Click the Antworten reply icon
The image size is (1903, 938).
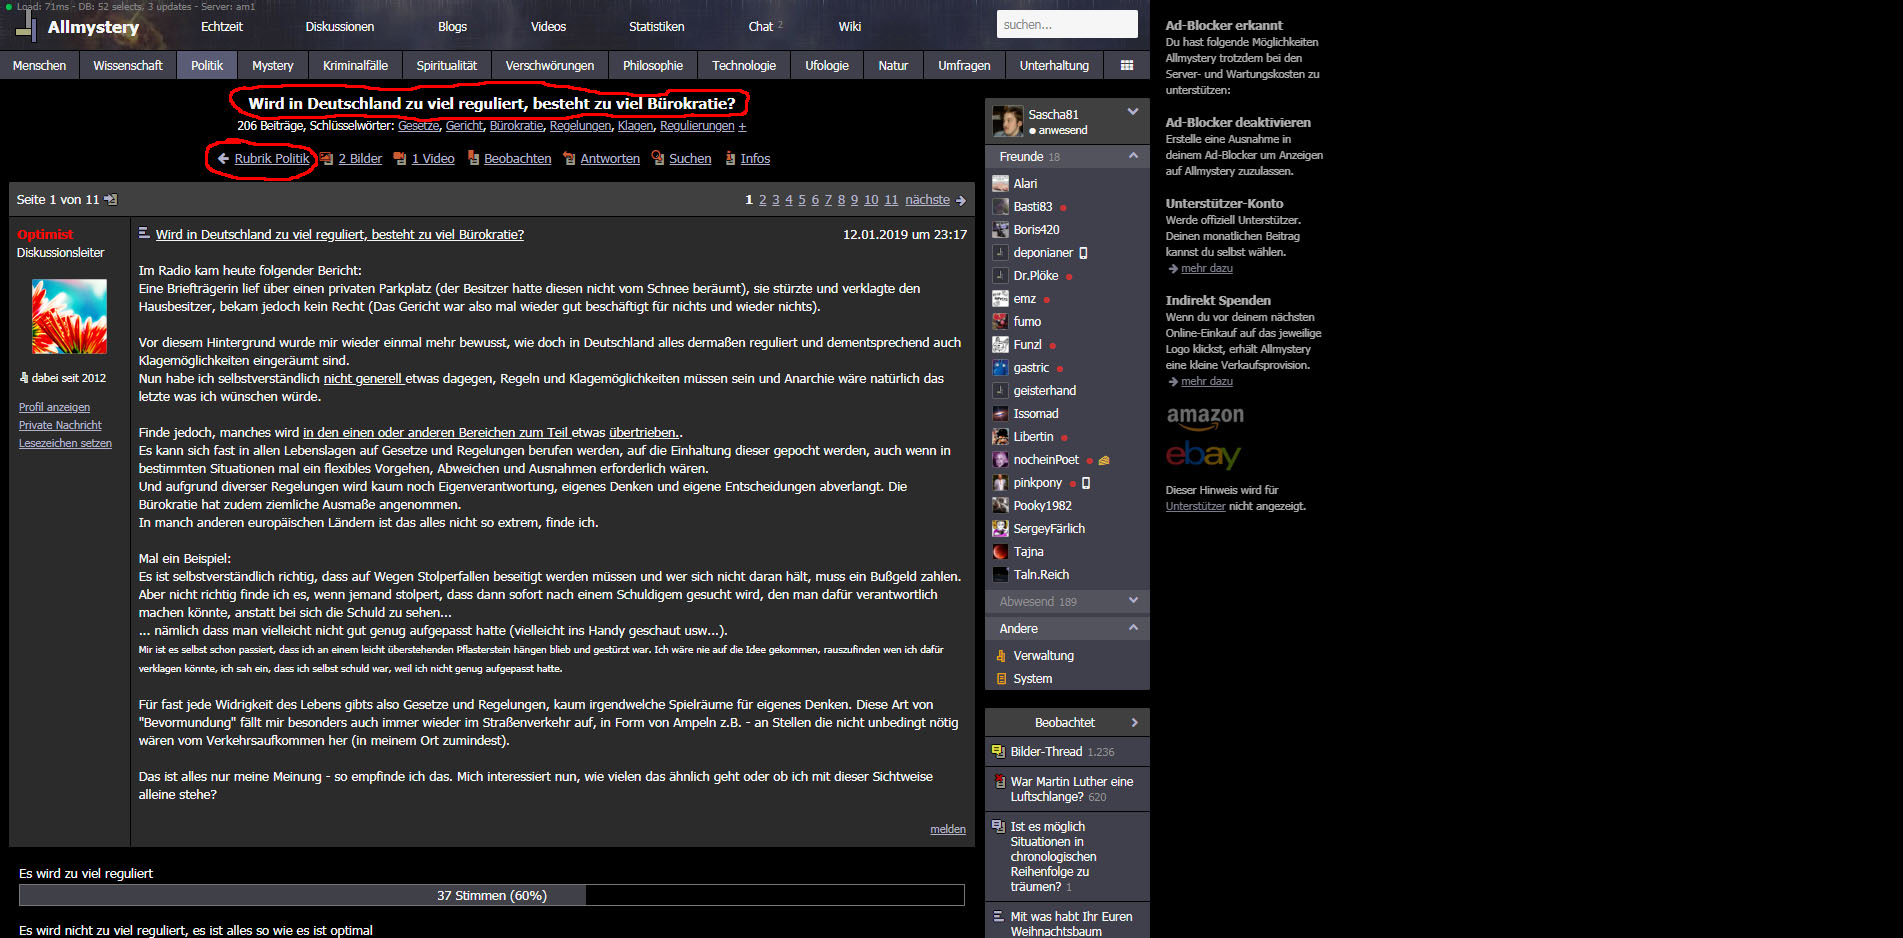(x=568, y=158)
